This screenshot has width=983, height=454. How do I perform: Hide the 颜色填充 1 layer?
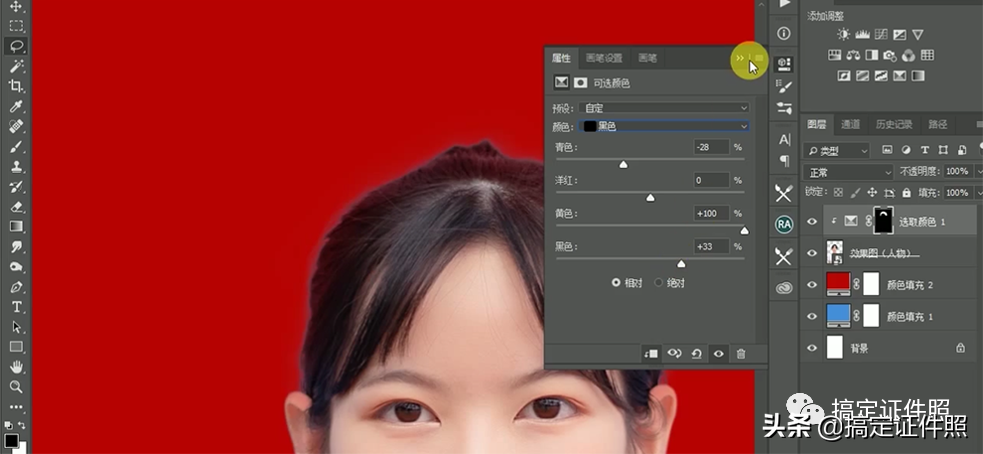tap(812, 316)
